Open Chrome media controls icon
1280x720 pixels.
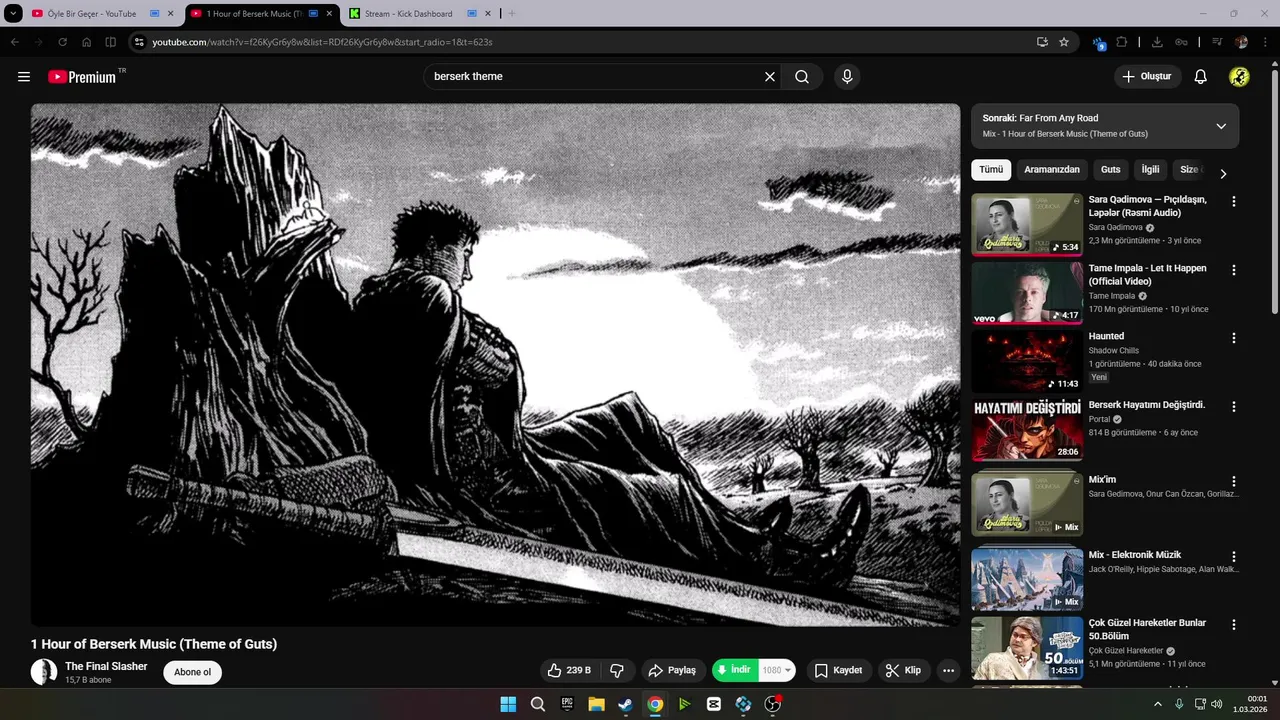click(x=1217, y=42)
